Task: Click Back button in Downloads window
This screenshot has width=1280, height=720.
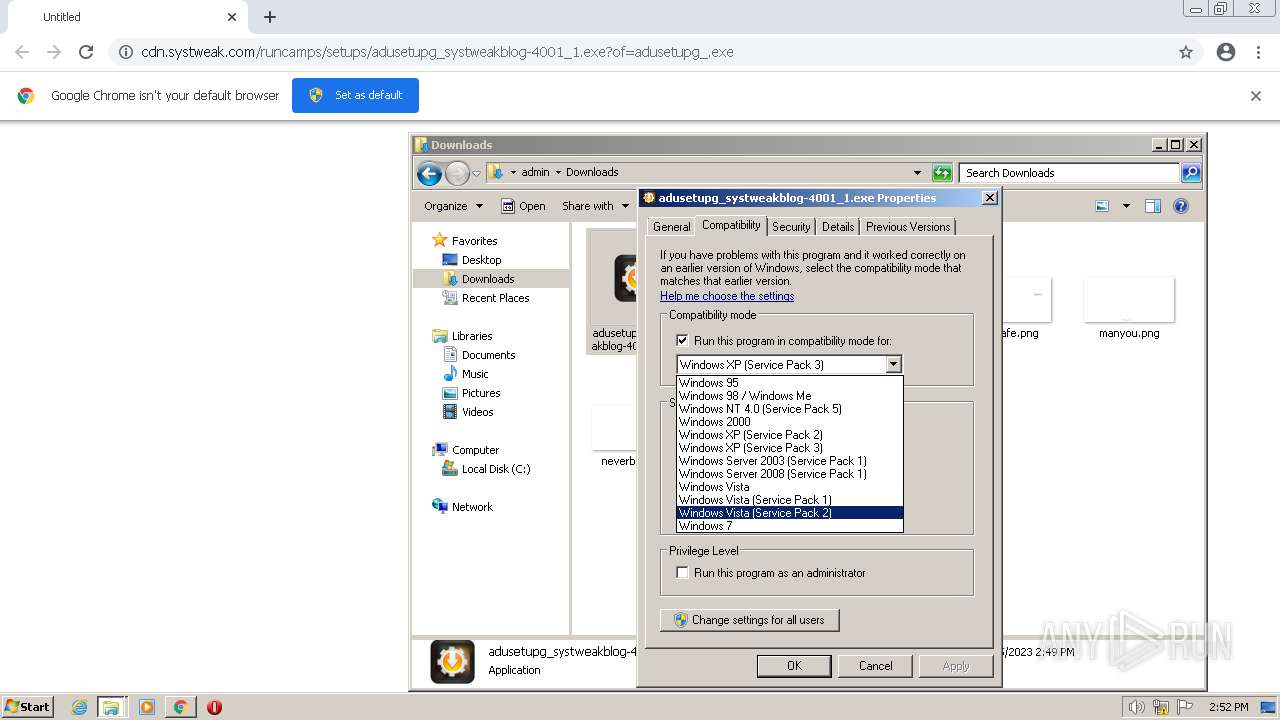Action: click(x=429, y=173)
